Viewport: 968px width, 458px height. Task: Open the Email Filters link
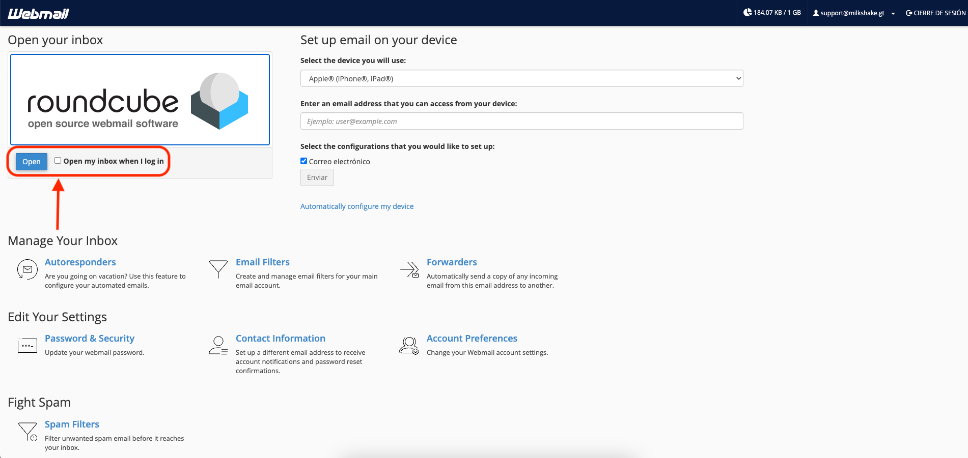262,262
